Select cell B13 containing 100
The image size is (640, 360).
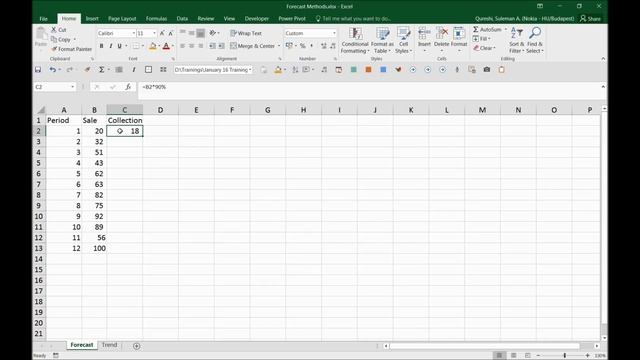(94, 248)
